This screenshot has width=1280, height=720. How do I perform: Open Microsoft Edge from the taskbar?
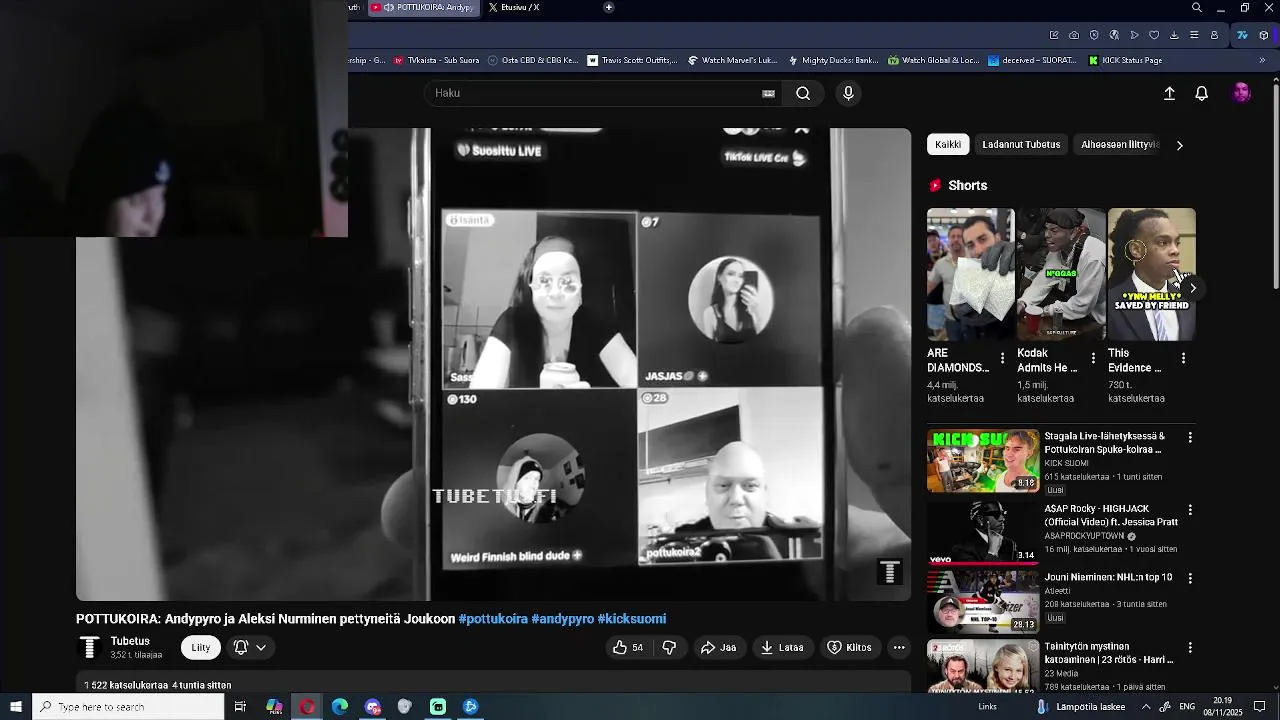coord(340,707)
